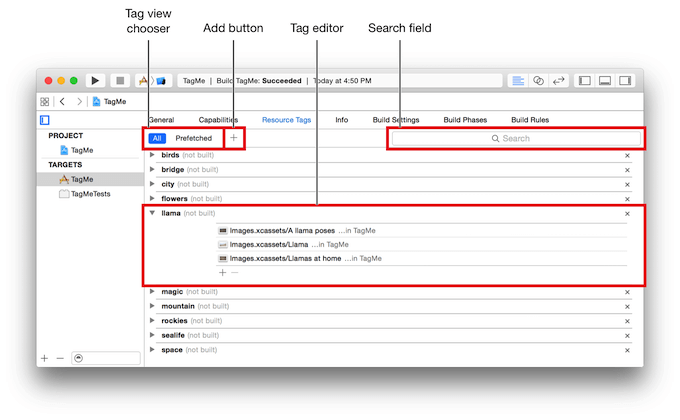Select Images.xcassets/Llama resource row
The width and height of the screenshot is (680, 420).
coord(422,245)
